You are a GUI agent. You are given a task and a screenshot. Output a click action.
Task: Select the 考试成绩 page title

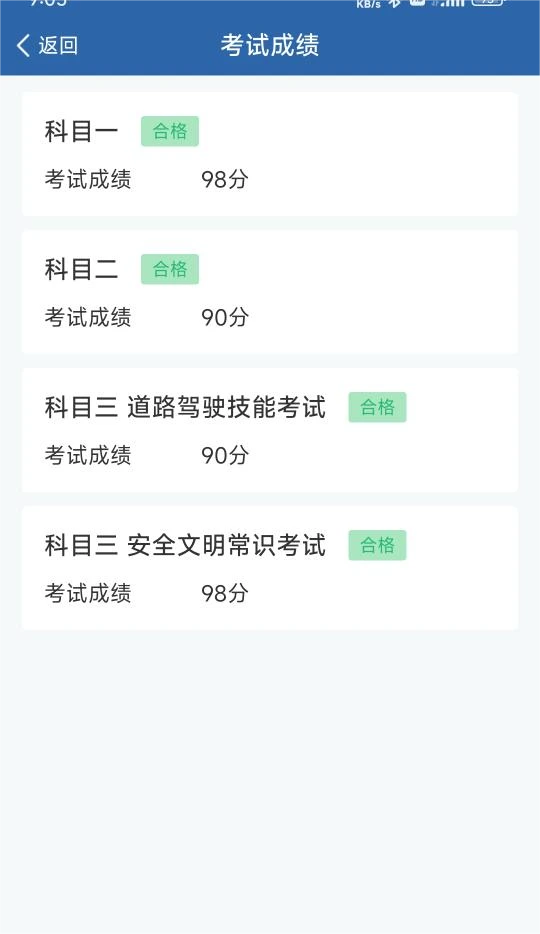pos(270,45)
